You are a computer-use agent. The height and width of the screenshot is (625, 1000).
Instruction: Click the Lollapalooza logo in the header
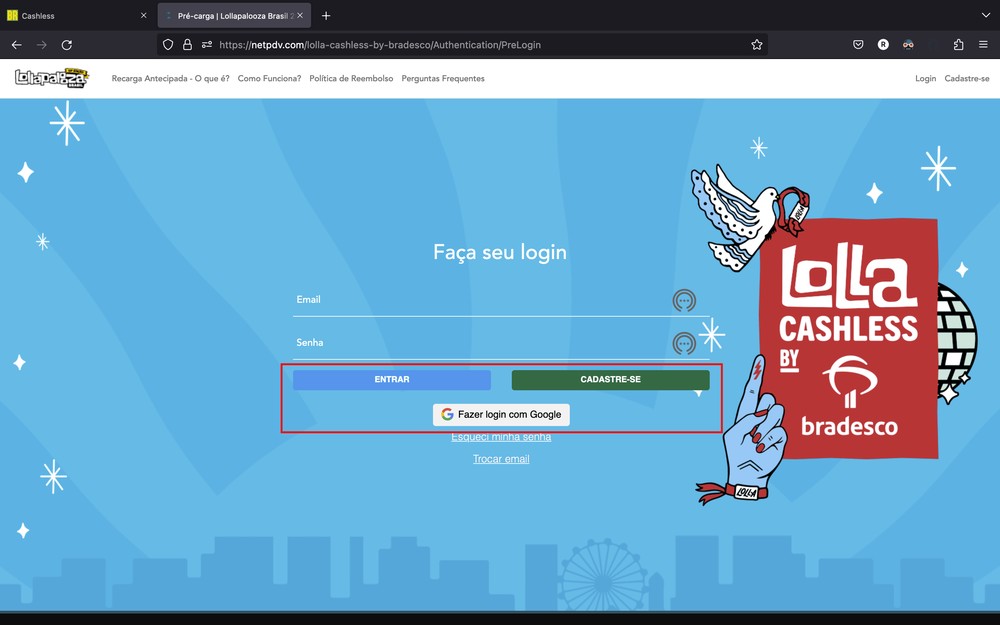pyautogui.click(x=51, y=77)
